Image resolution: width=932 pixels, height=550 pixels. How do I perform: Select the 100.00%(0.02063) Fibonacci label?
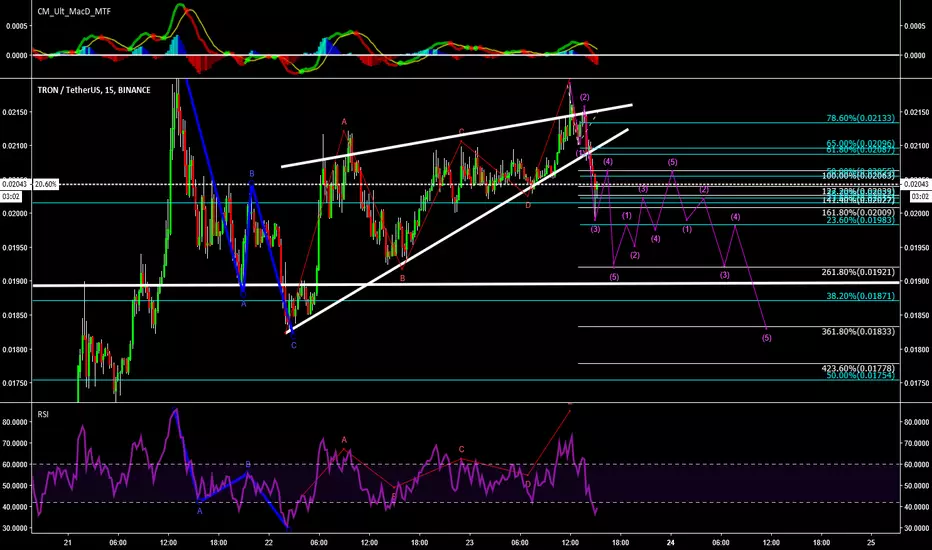[x=858, y=176]
